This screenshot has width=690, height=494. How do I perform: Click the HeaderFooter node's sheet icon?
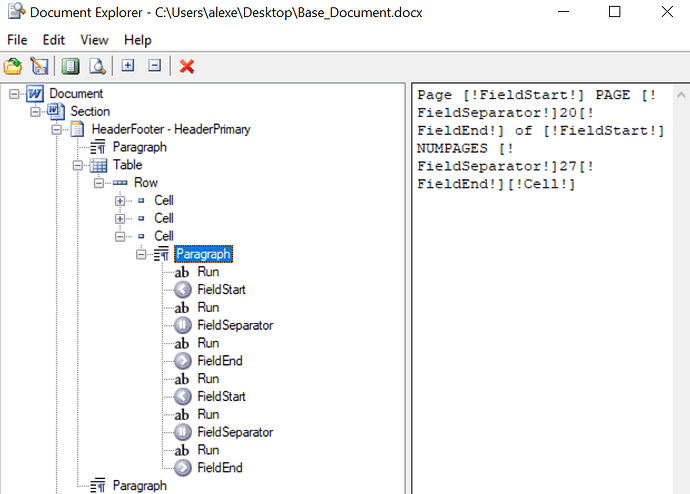pos(77,129)
